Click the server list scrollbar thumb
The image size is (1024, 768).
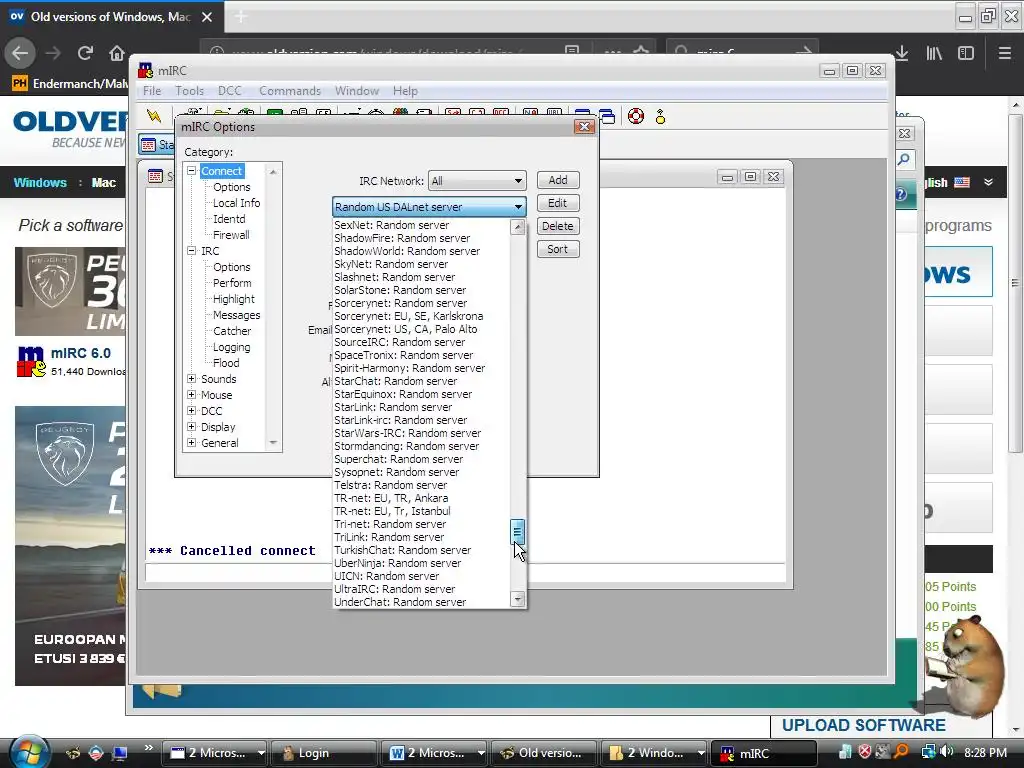517,532
